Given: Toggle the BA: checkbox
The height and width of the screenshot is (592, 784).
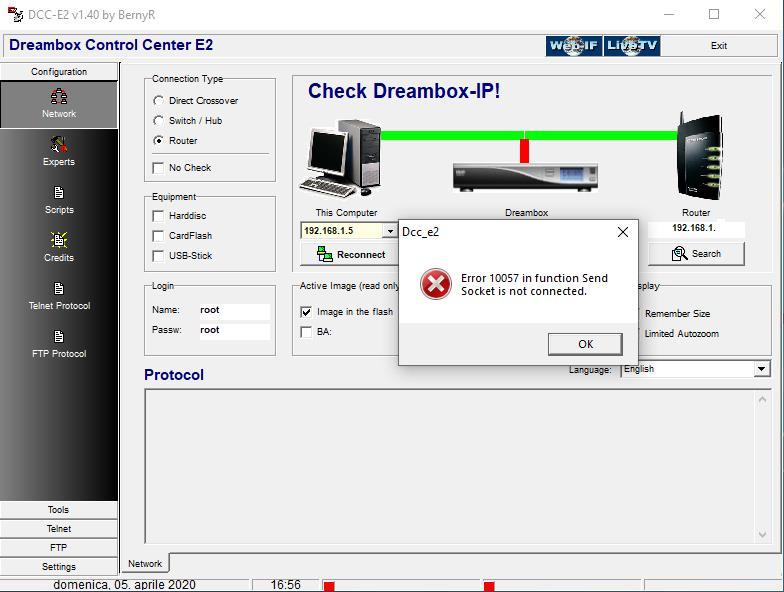Looking at the screenshot, I should [306, 332].
